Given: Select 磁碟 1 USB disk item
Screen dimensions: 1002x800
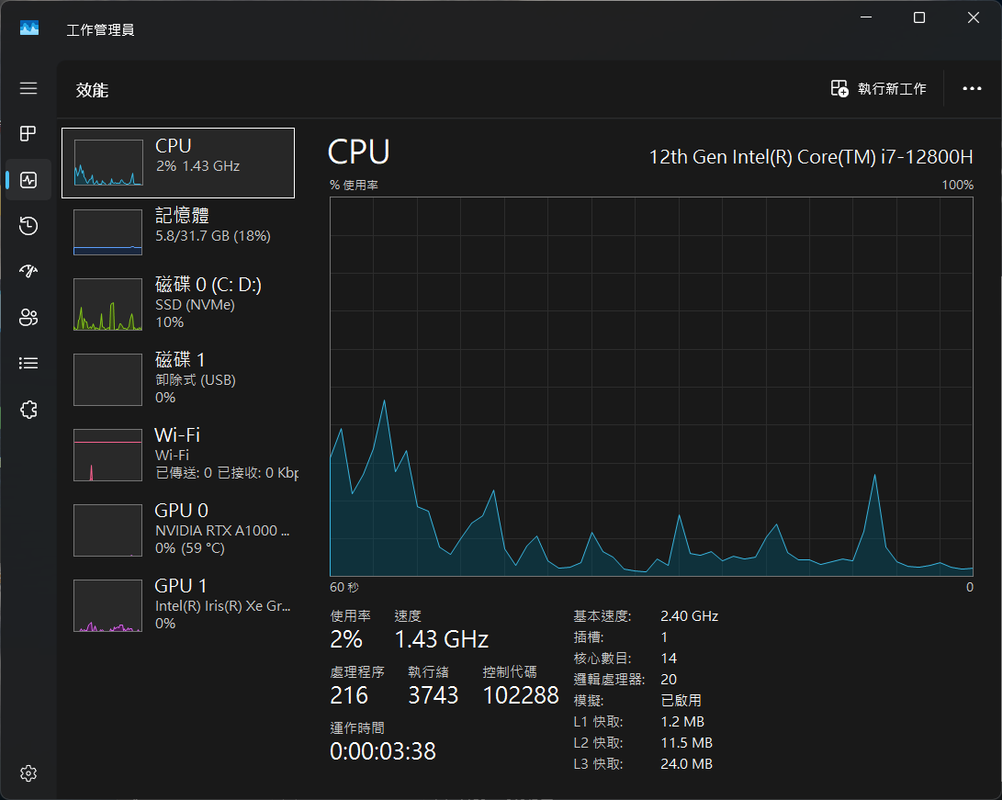Looking at the screenshot, I should (x=178, y=379).
